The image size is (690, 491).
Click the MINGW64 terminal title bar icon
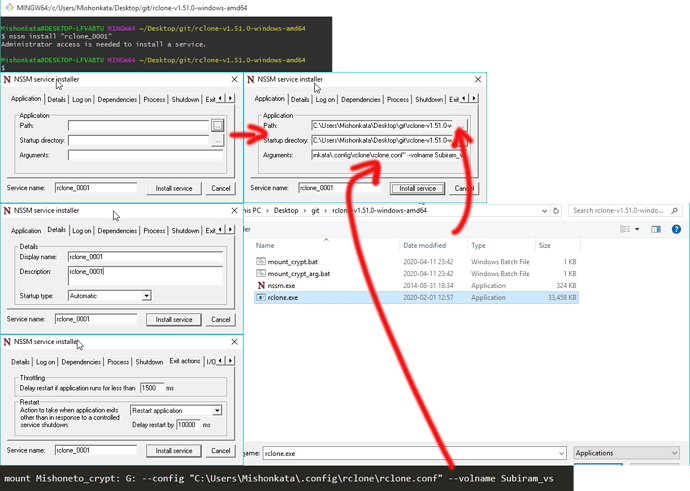[9, 7]
